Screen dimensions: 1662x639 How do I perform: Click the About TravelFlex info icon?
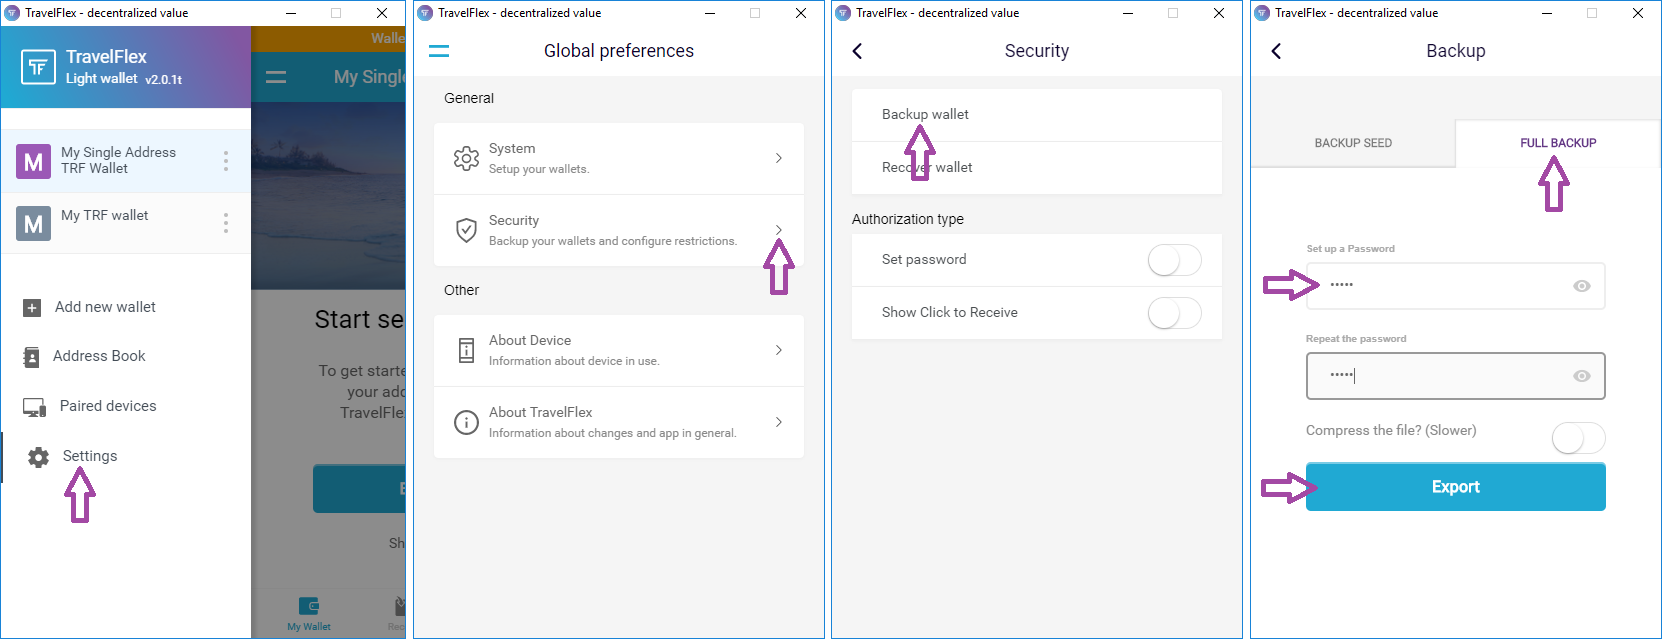(466, 422)
